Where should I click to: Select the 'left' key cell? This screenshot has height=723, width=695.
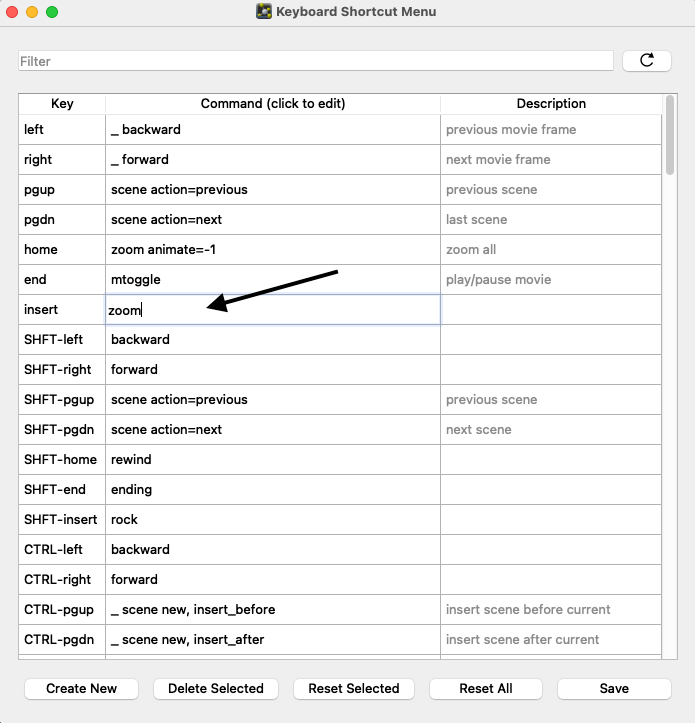(x=62, y=130)
